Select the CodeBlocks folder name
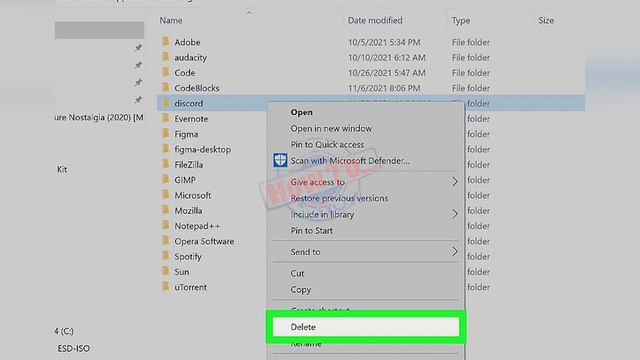 [x=197, y=88]
